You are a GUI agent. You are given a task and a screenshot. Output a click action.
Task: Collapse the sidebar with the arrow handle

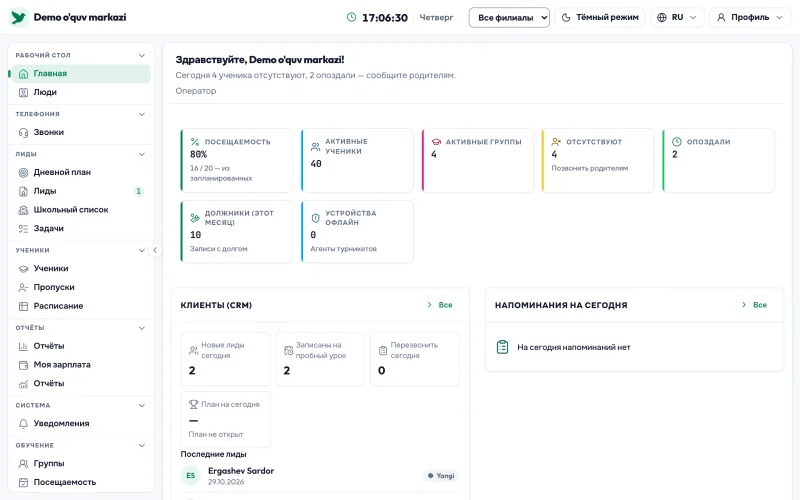[155, 250]
